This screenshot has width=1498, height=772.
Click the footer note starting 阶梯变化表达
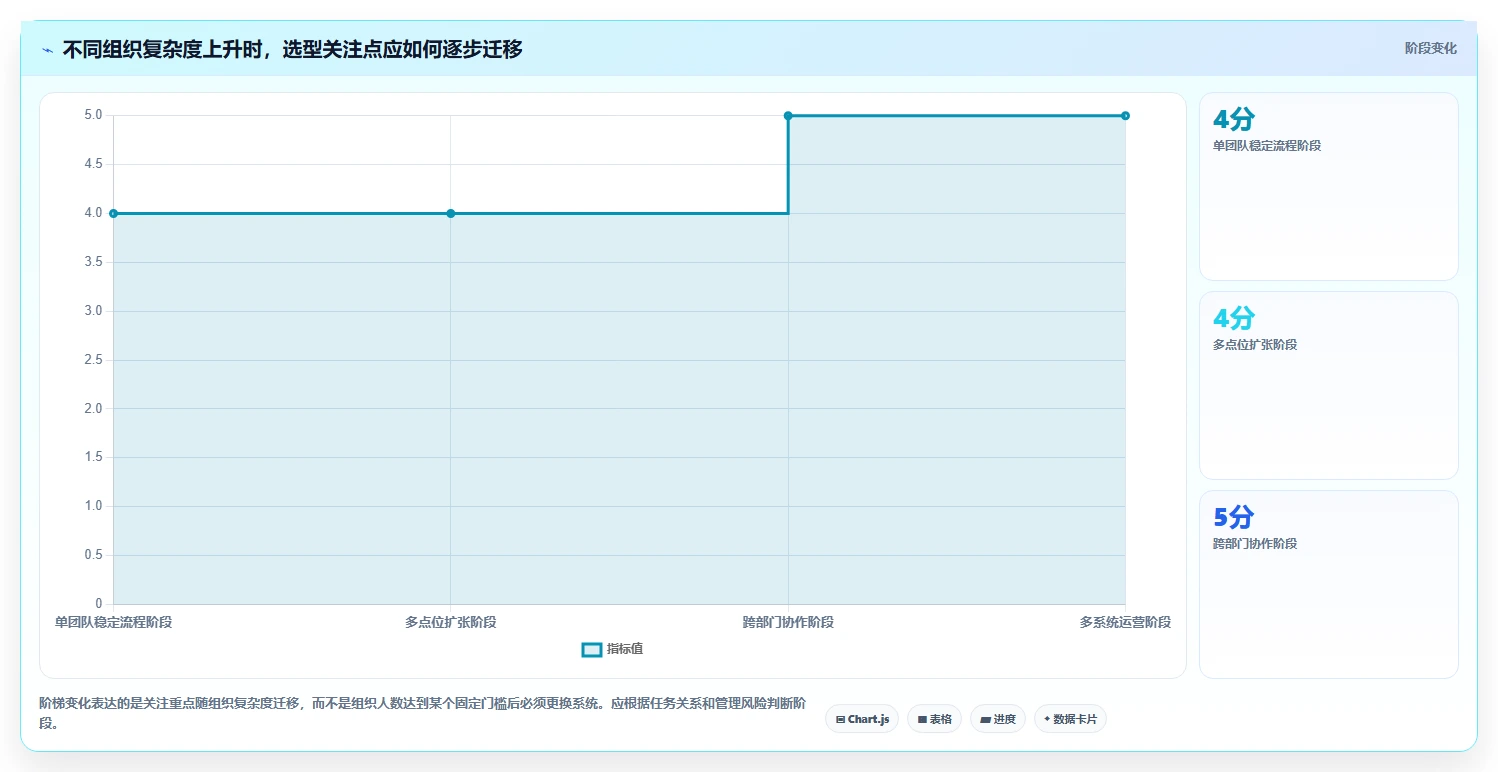(x=423, y=713)
